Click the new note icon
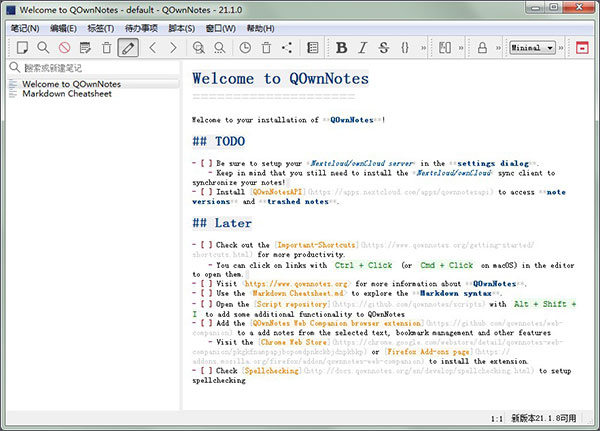 click(22, 47)
